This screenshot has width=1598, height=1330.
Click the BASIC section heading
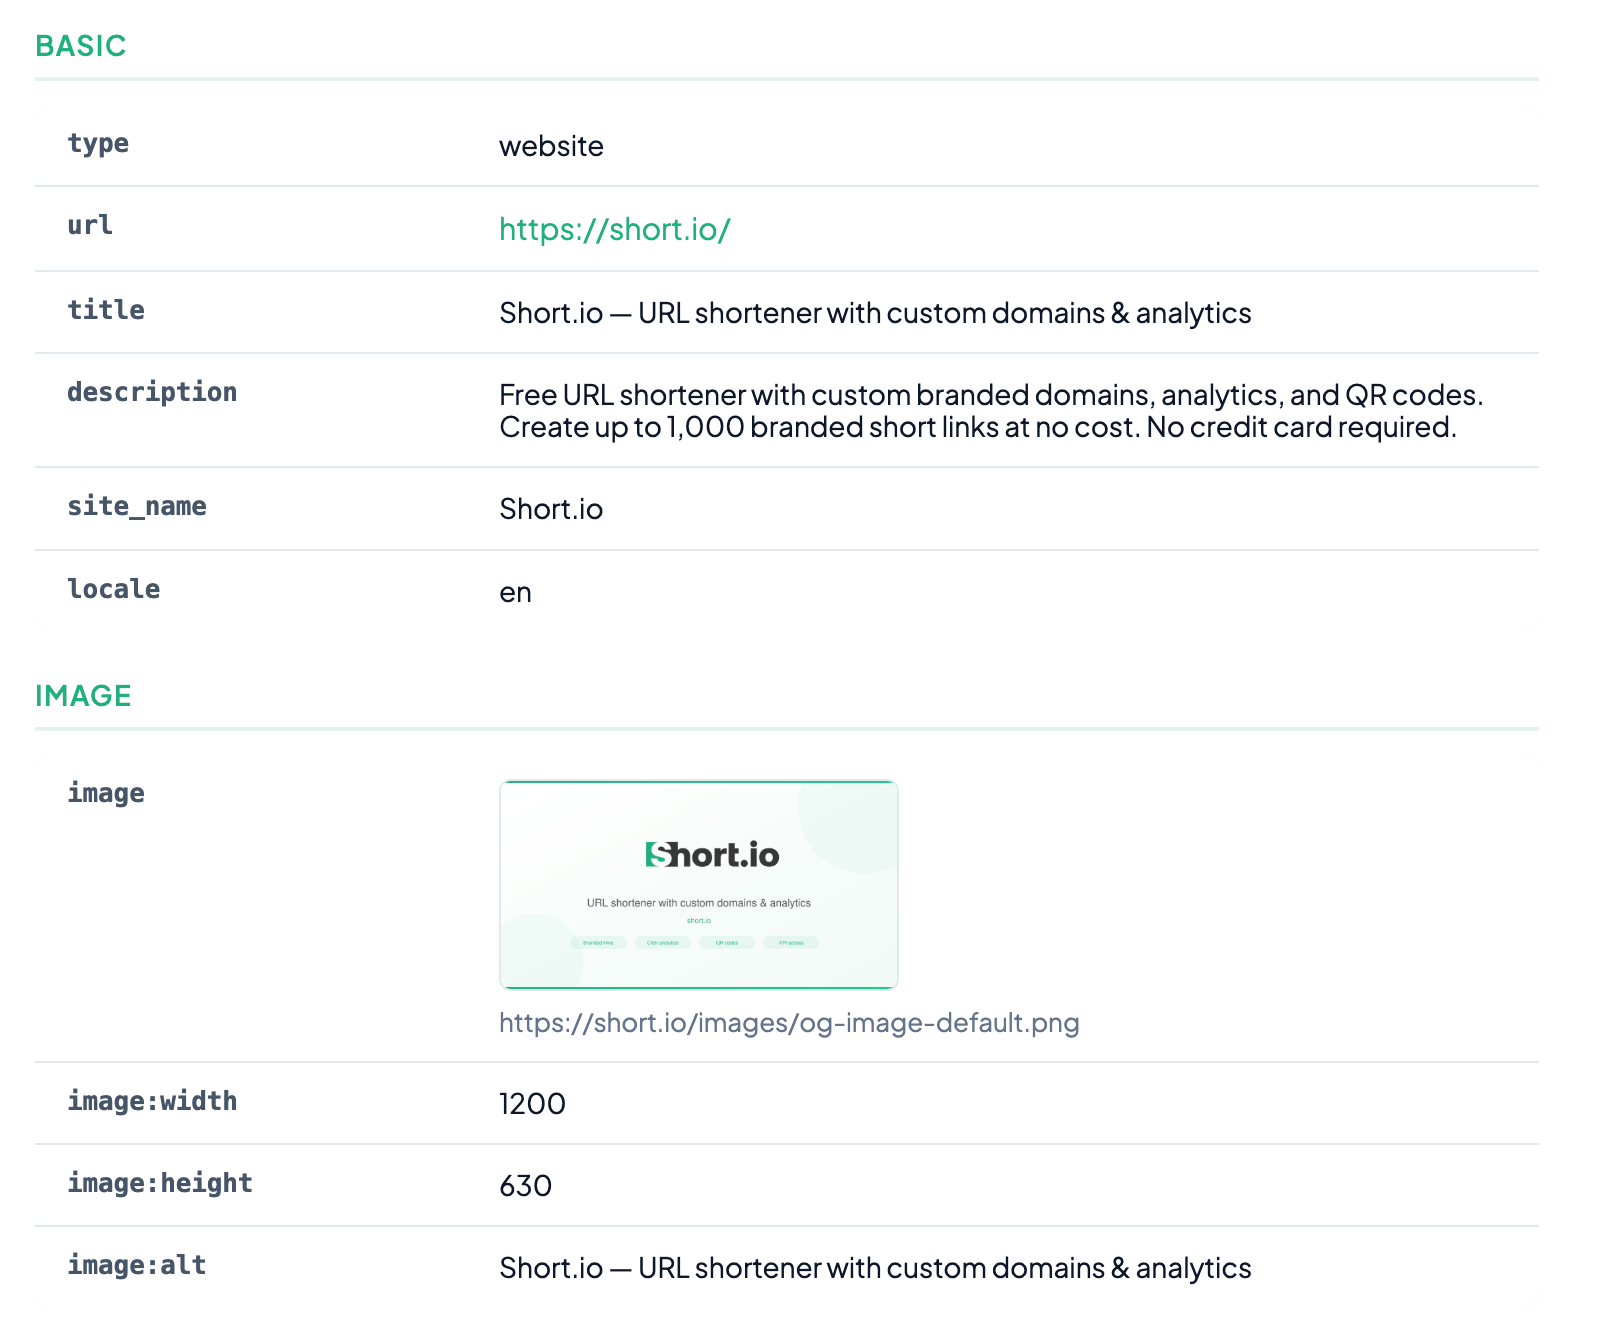[81, 46]
